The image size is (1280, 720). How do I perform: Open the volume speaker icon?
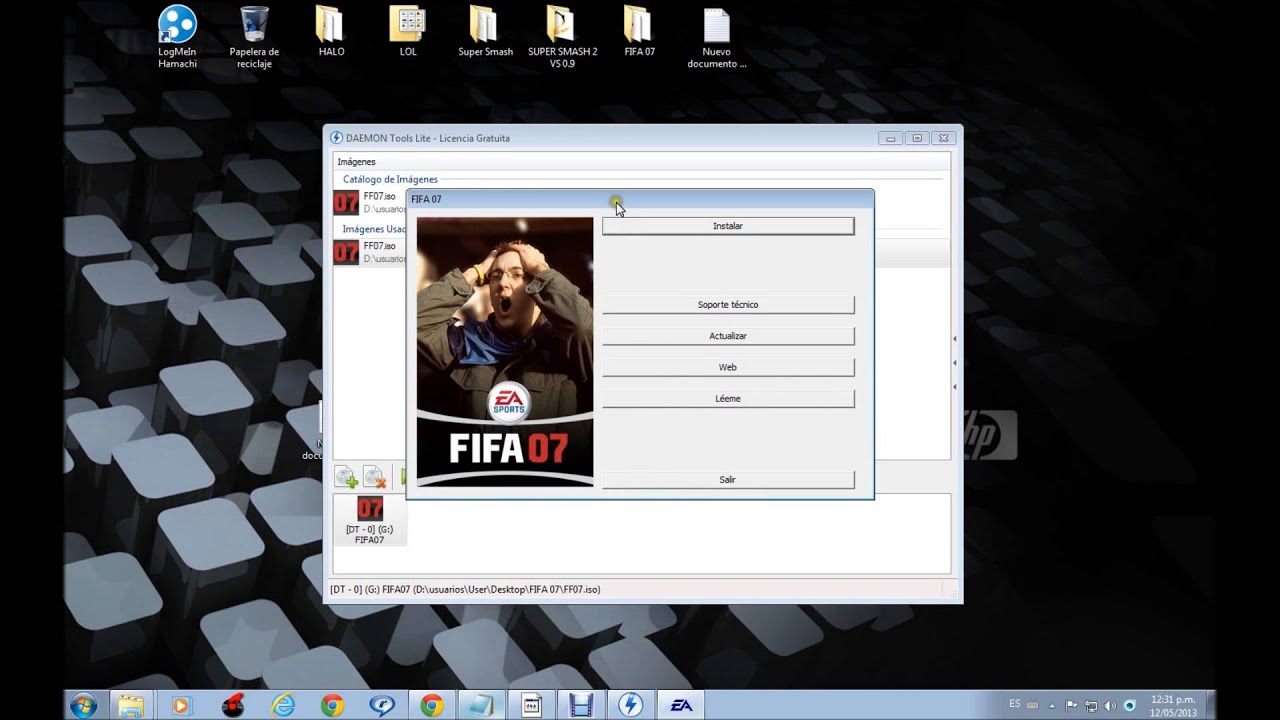(x=1110, y=705)
